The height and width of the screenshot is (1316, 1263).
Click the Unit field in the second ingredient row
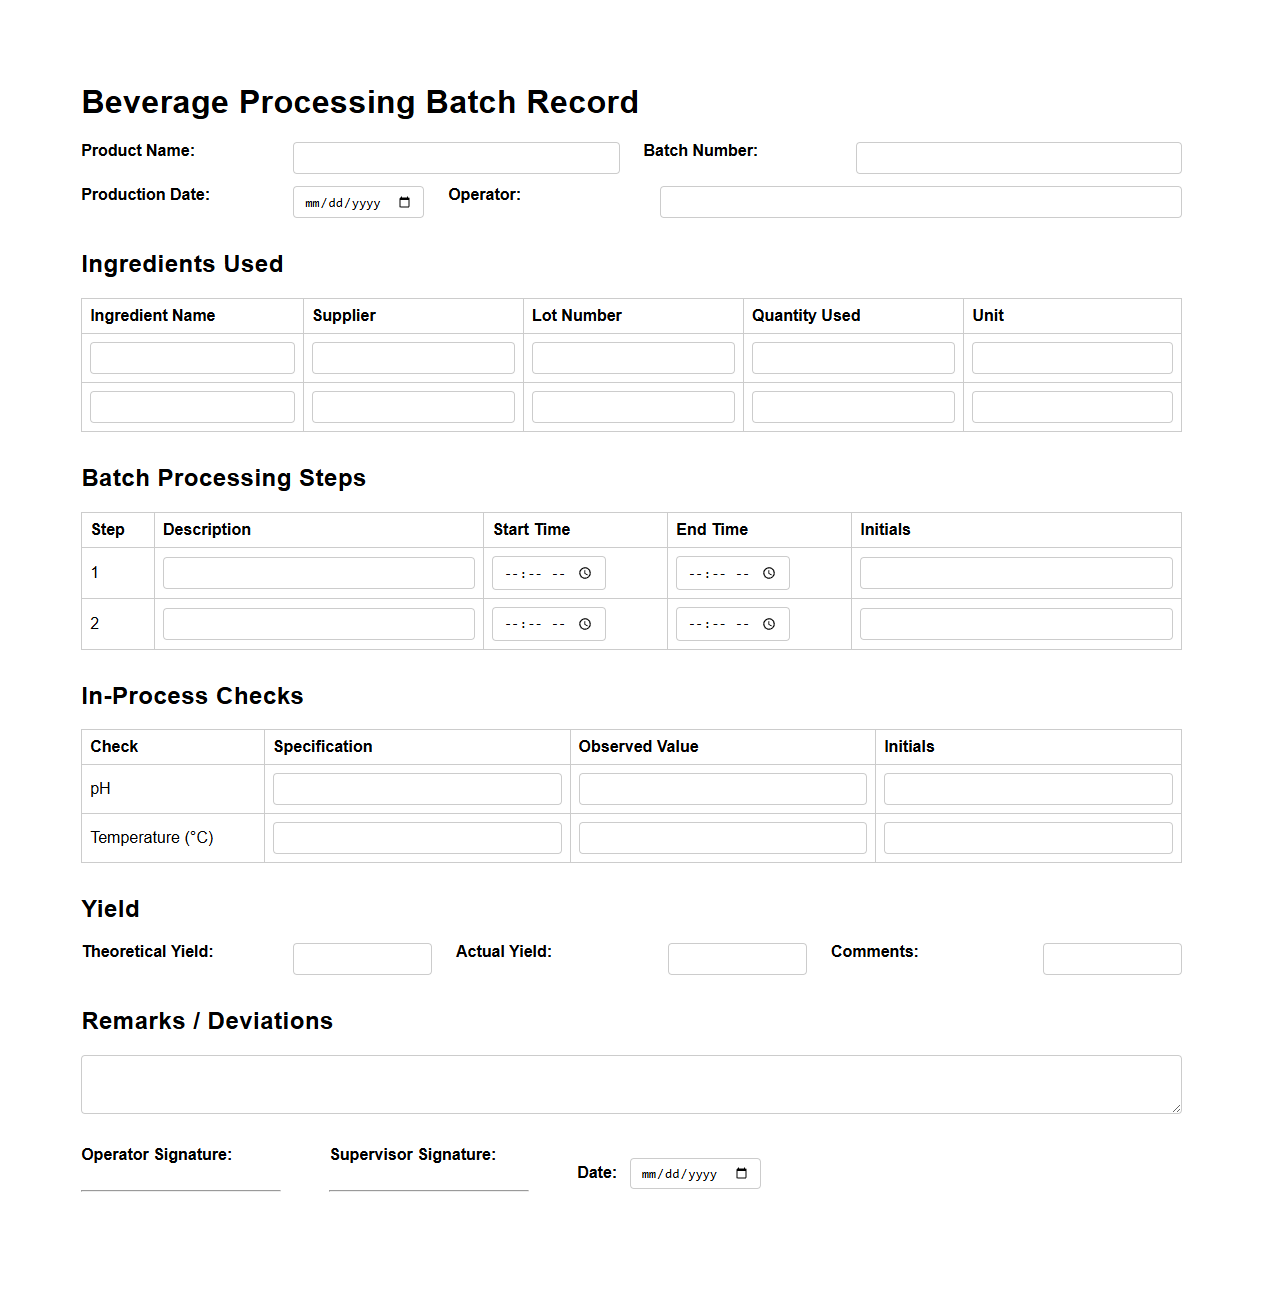point(1071,406)
